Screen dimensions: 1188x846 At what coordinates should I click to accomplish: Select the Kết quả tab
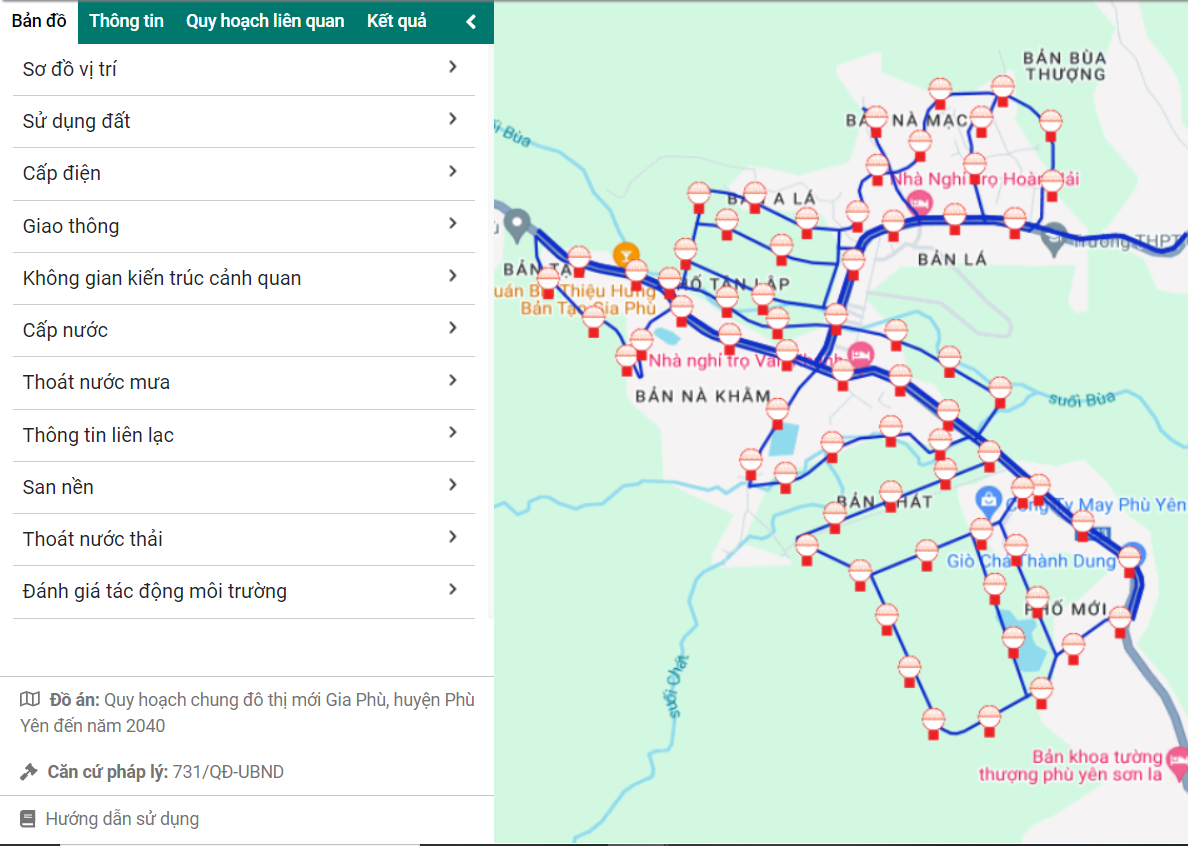click(396, 21)
